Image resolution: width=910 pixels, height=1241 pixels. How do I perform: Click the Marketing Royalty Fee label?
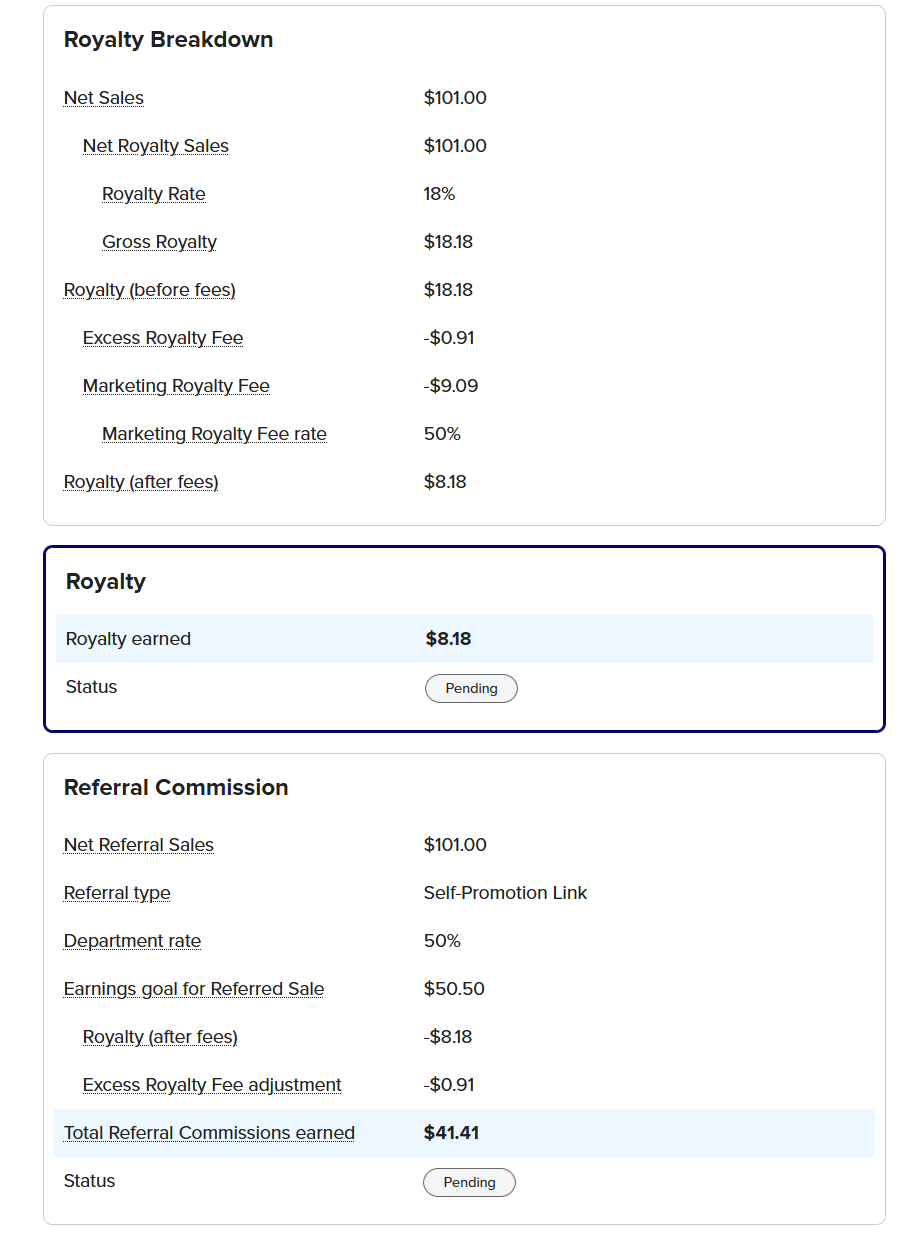click(176, 386)
